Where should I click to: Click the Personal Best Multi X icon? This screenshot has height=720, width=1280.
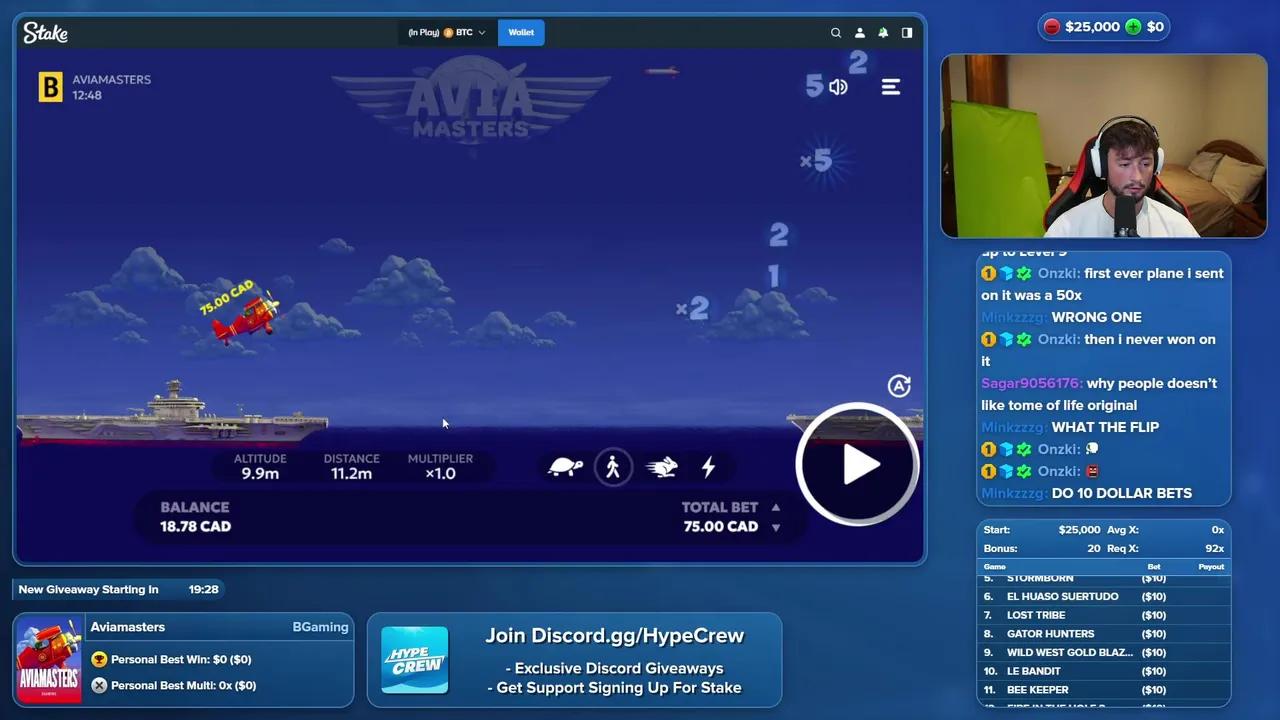pyautogui.click(x=99, y=686)
